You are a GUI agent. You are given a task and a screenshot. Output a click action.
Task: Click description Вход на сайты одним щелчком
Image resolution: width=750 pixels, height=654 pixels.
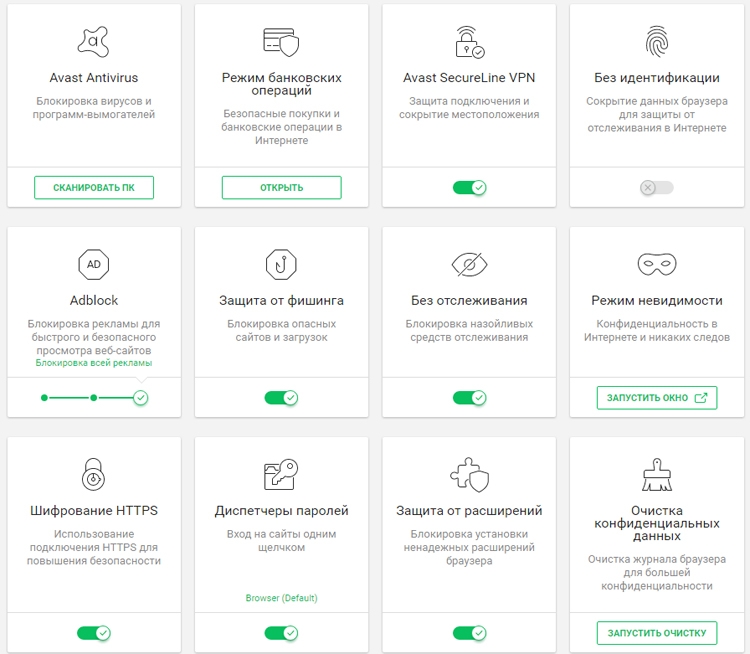click(x=281, y=541)
